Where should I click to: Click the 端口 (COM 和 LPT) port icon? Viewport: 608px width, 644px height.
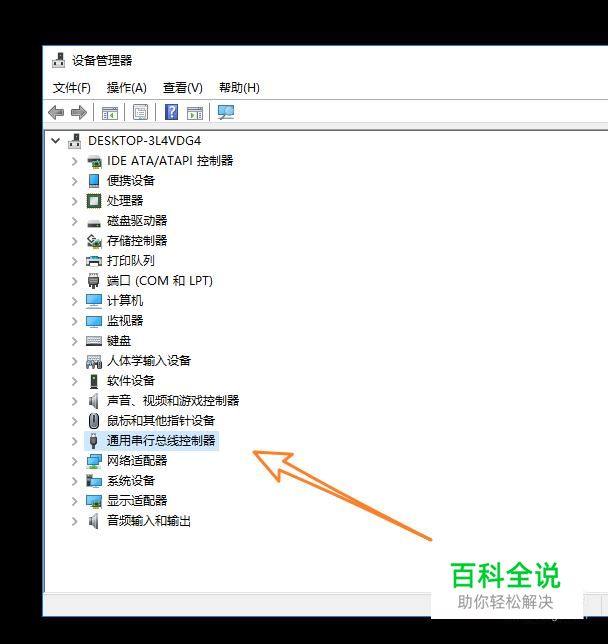(94, 281)
